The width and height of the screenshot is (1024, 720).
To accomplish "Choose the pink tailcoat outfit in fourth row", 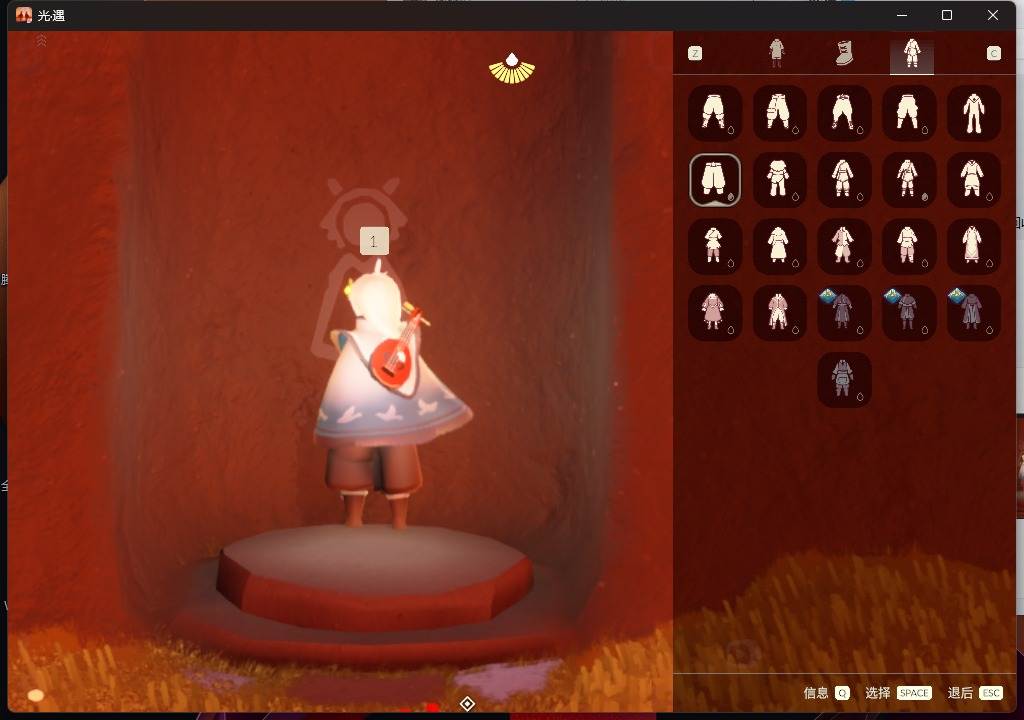I will coord(779,313).
